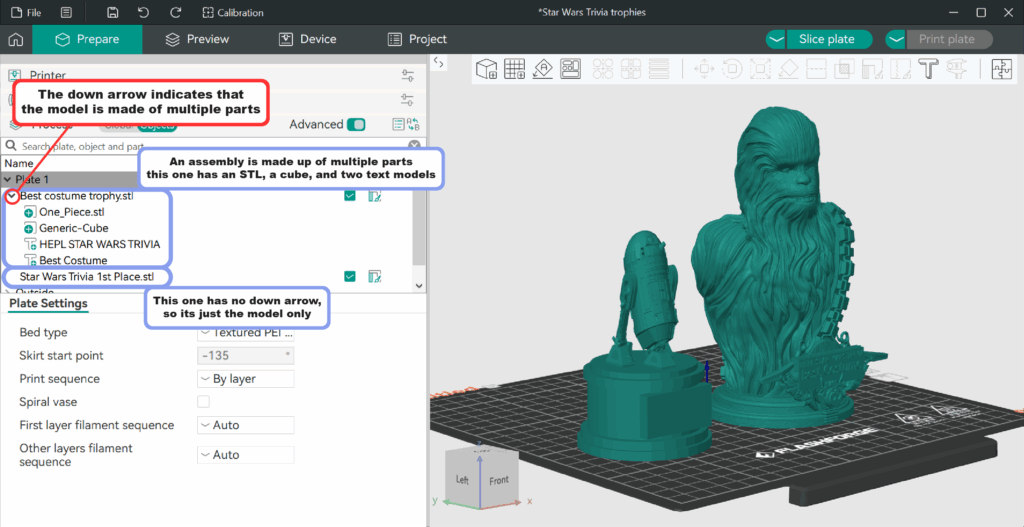Viewport: 1024px width, 527px height.
Task: Uncheck printable for Best costume trophy.stl
Action: tap(350, 196)
